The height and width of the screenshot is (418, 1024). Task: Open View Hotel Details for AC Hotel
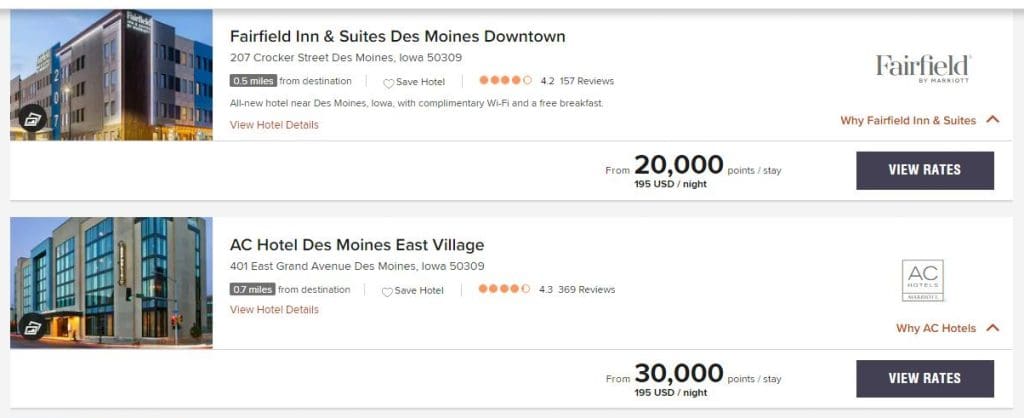pos(274,310)
